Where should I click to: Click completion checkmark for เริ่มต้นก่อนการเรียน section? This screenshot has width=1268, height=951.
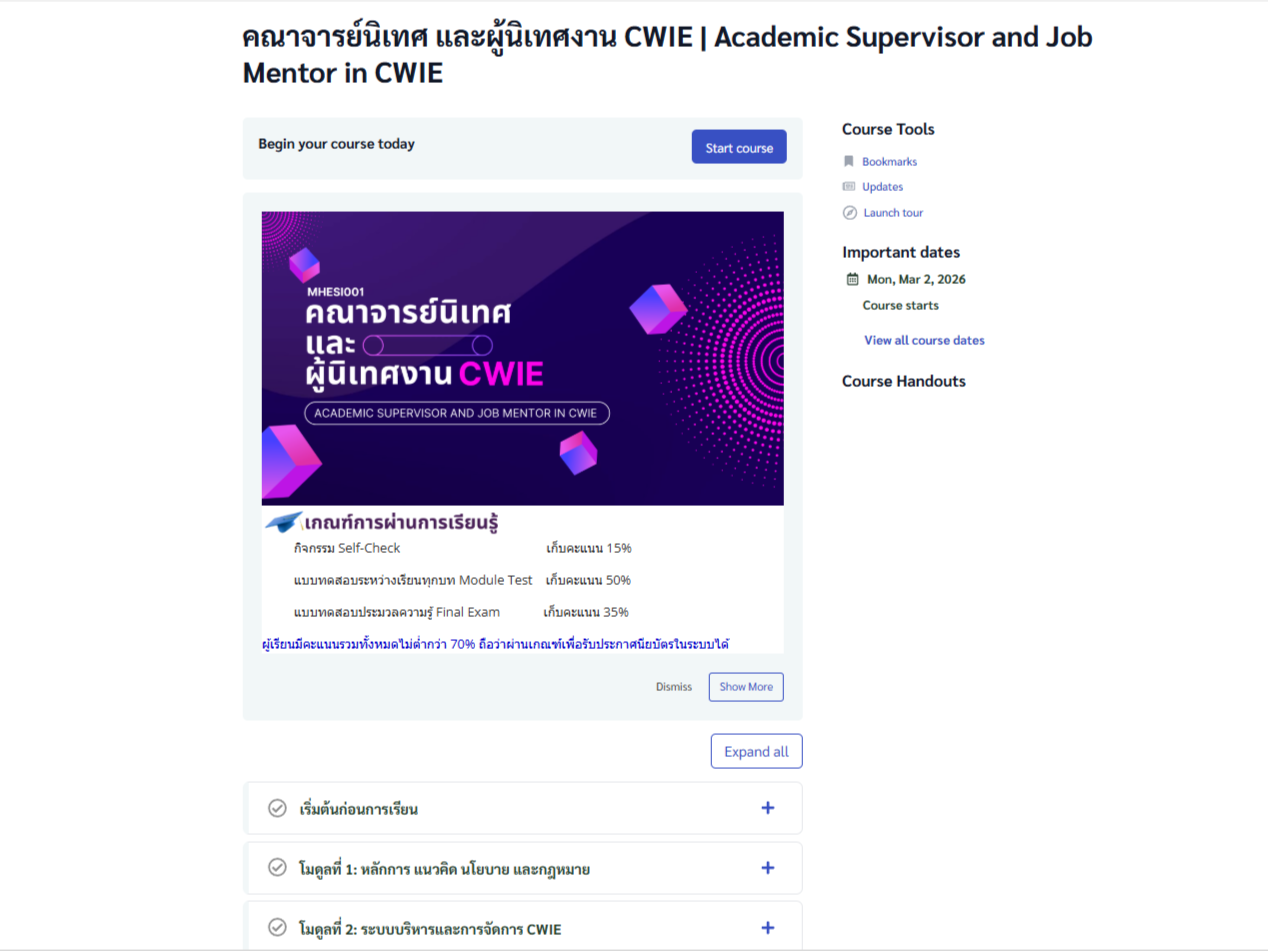(277, 808)
